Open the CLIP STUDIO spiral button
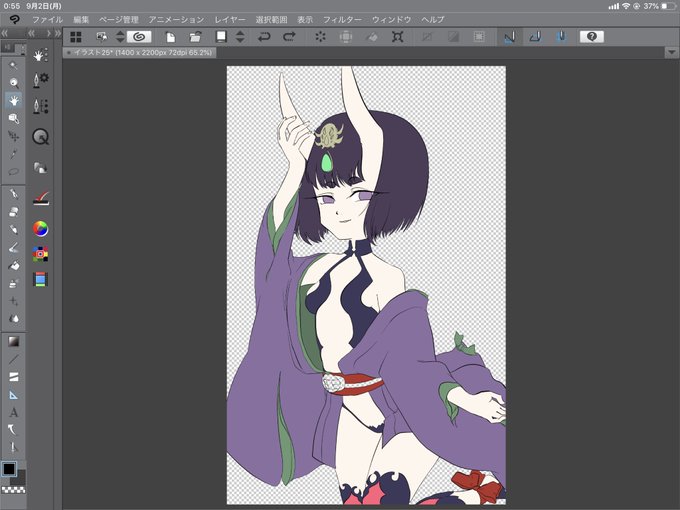Viewport: 680px width, 510px height. [x=139, y=37]
